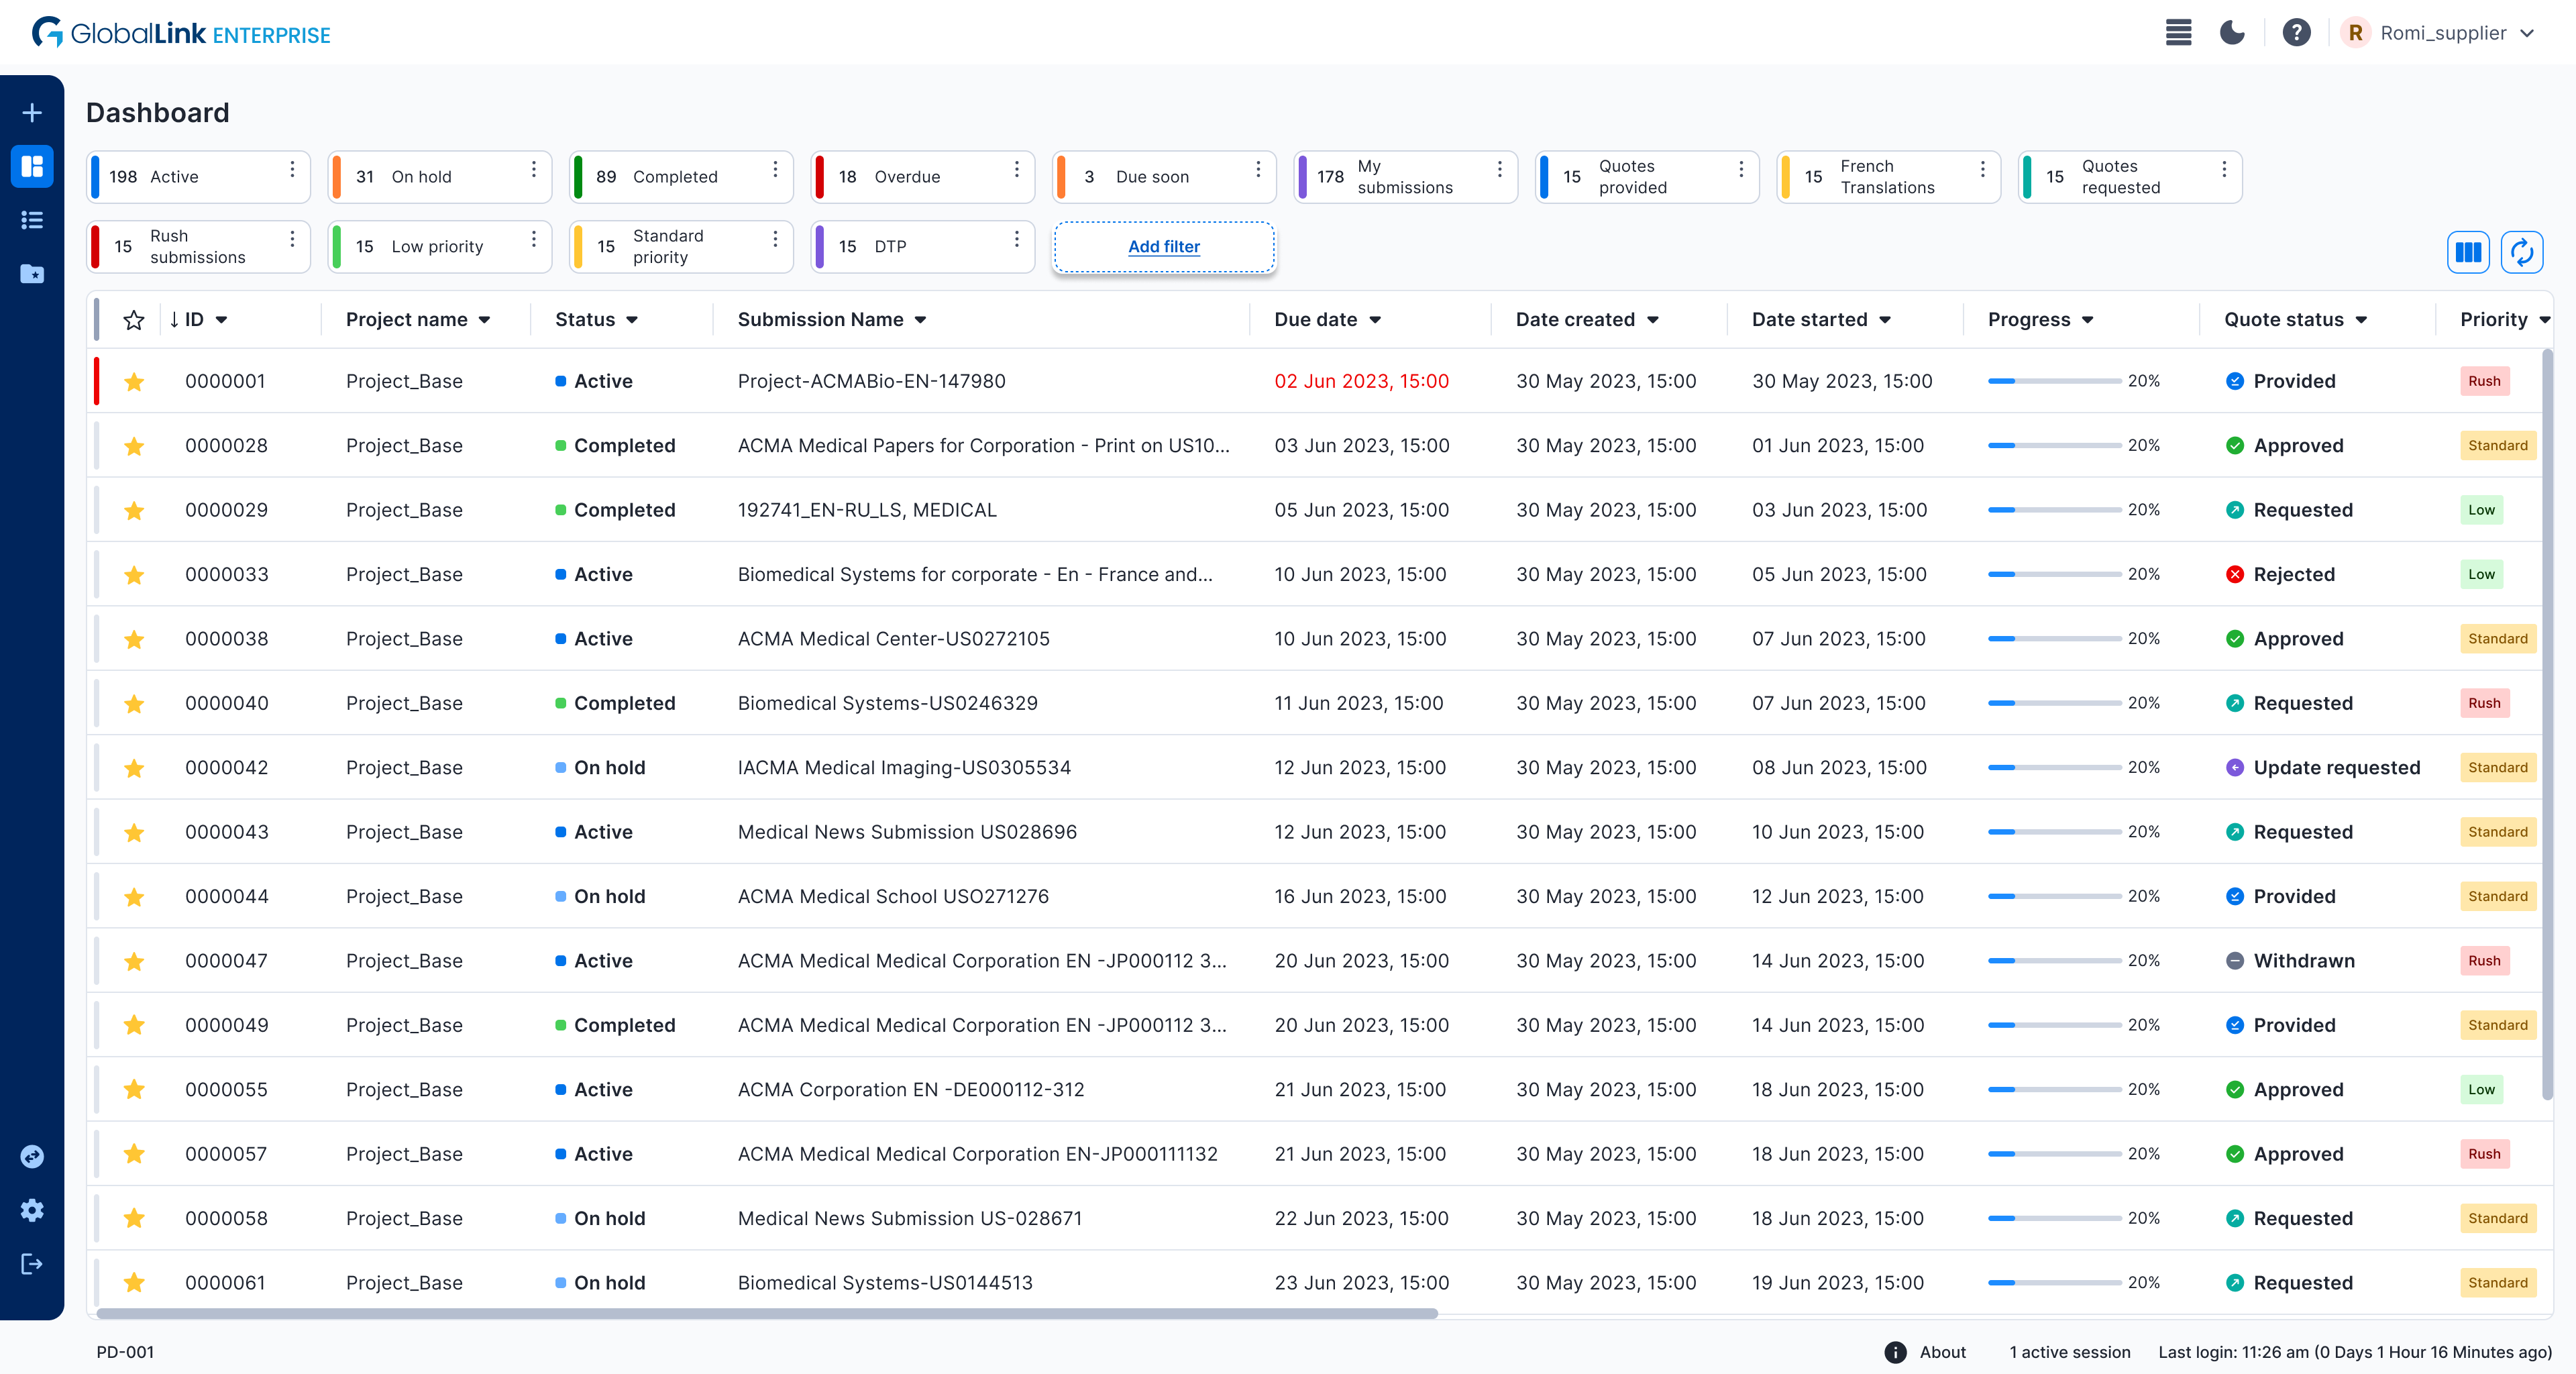2576x1374 pixels.
Task: Click the plus icon in sidebar
Action: pos(32,113)
